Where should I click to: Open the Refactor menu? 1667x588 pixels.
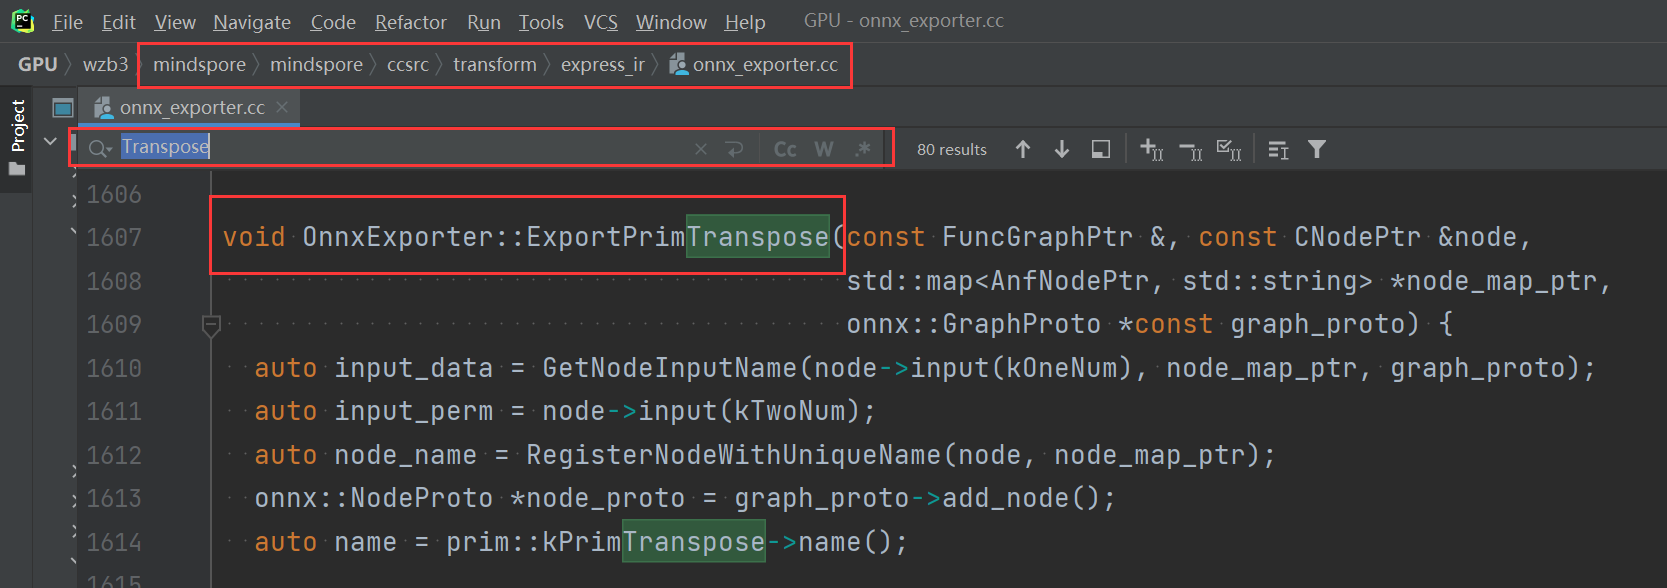point(411,22)
